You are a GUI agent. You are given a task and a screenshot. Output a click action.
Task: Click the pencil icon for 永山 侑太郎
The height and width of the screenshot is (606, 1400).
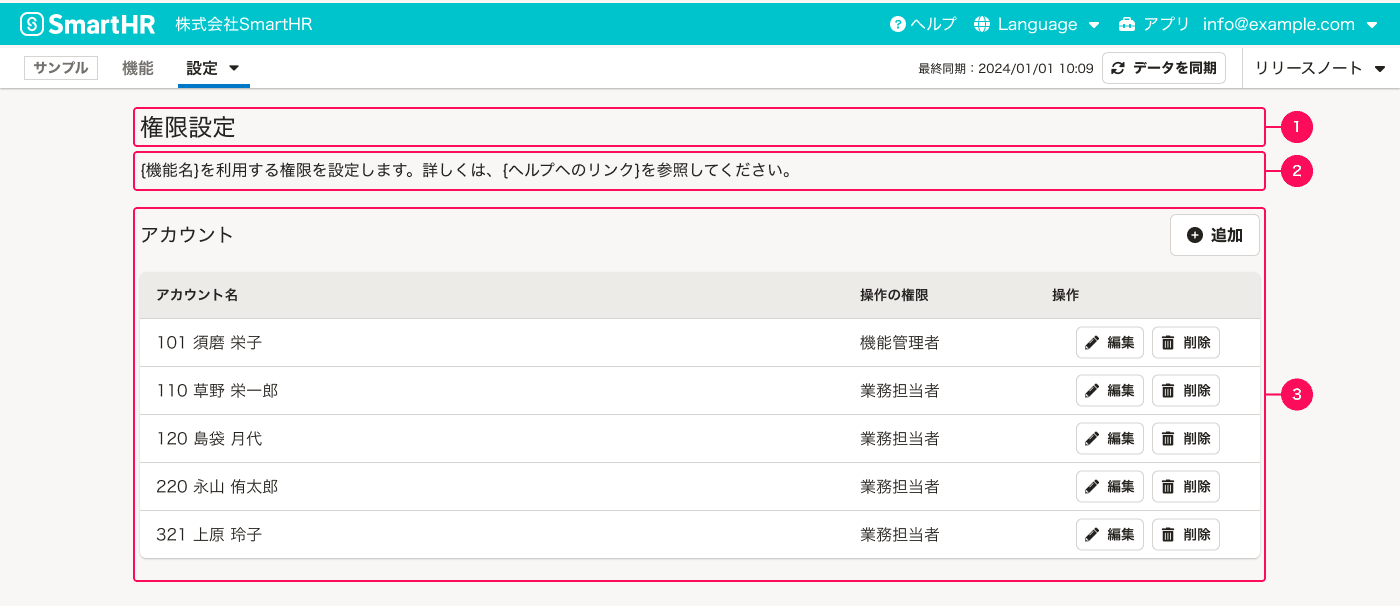click(x=1093, y=486)
